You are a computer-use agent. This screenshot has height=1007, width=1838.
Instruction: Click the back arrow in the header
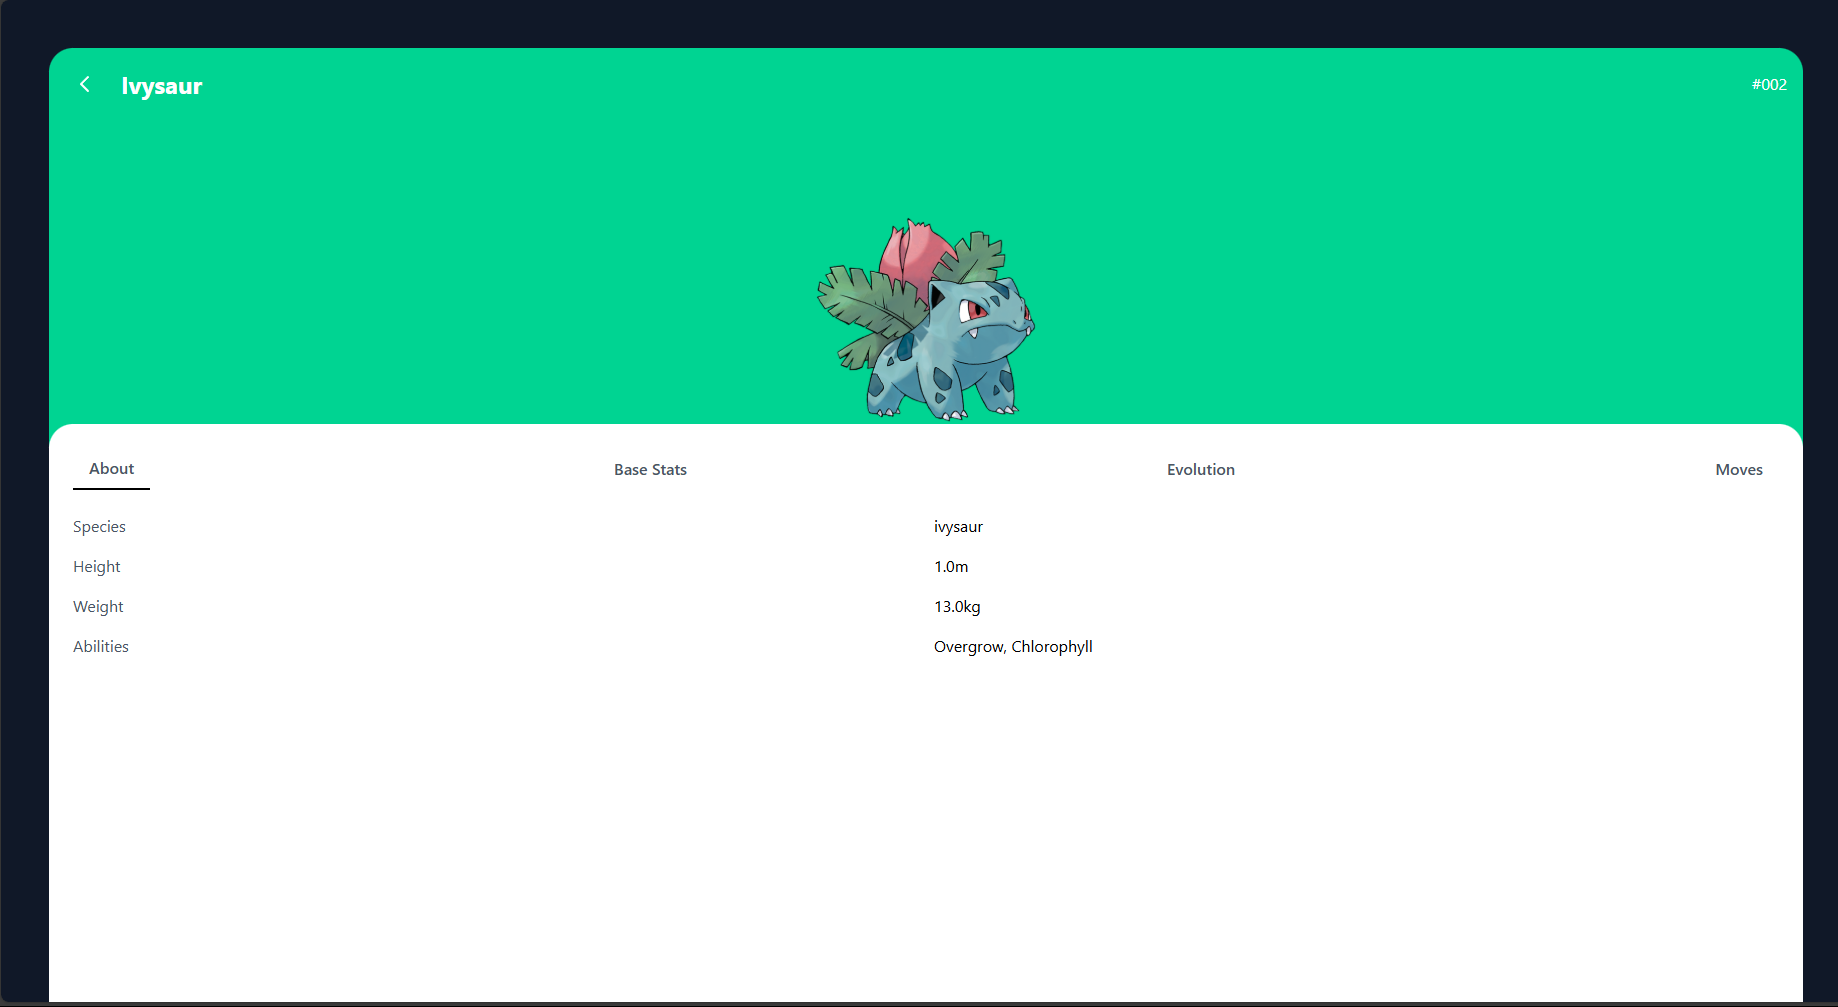[85, 84]
